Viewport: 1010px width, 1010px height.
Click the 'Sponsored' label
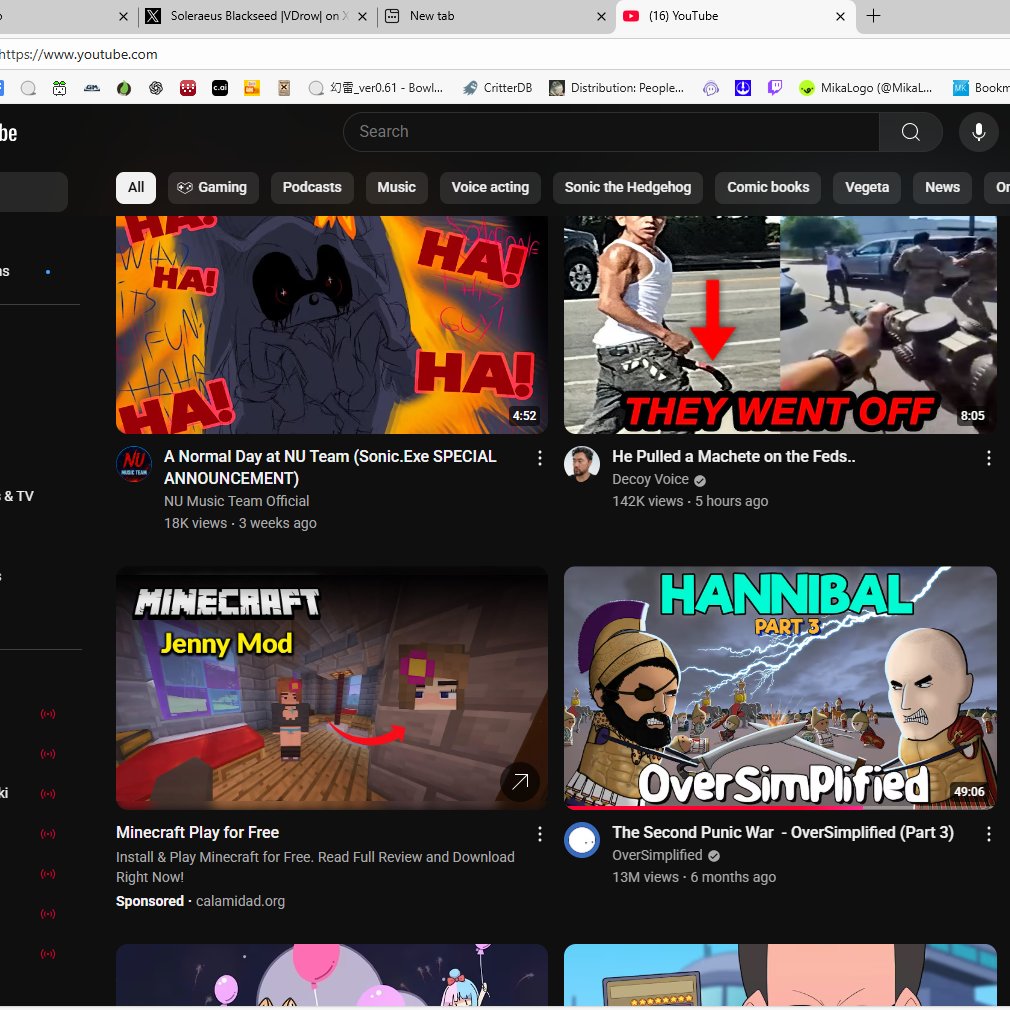(x=149, y=902)
